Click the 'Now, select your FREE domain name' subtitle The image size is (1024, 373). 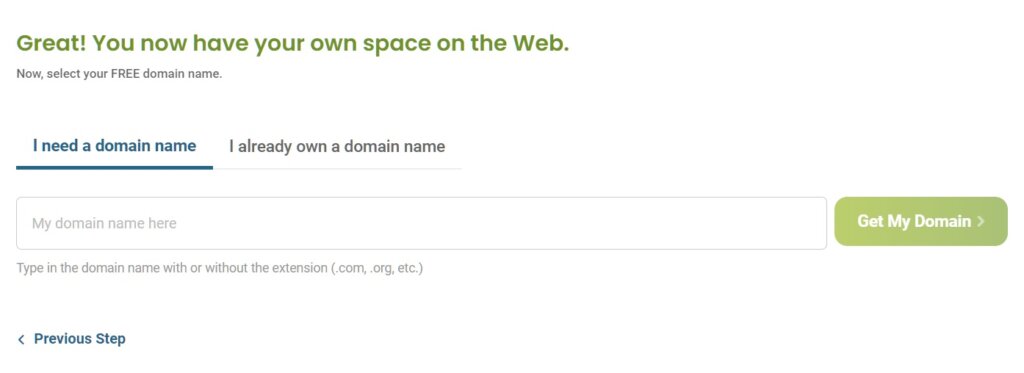click(x=120, y=74)
